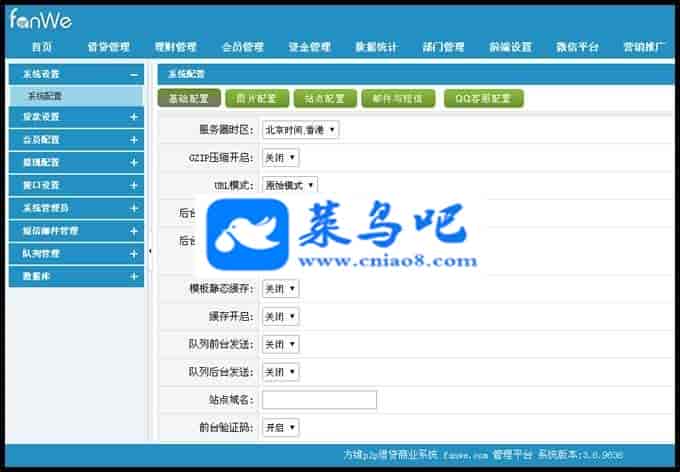
Task: Expand the 数据库 sidebar section
Action: (x=134, y=276)
